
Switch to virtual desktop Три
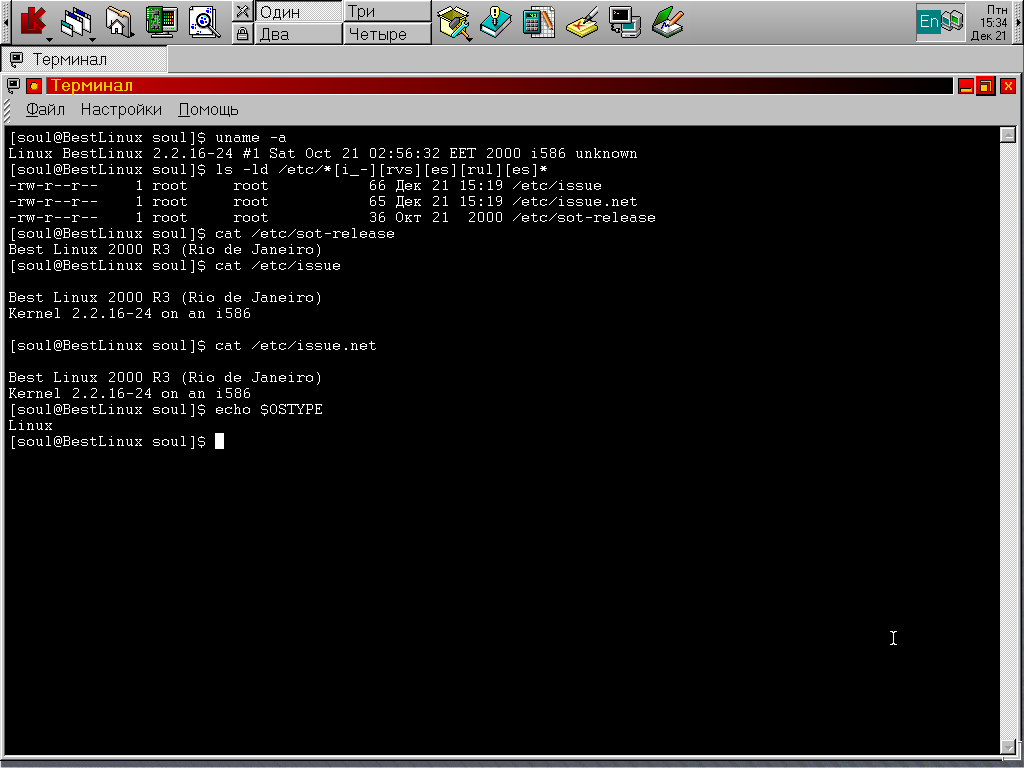tap(387, 11)
